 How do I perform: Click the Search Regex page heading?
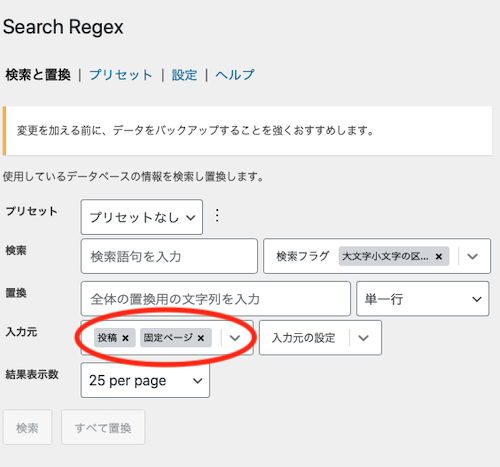pos(63,27)
